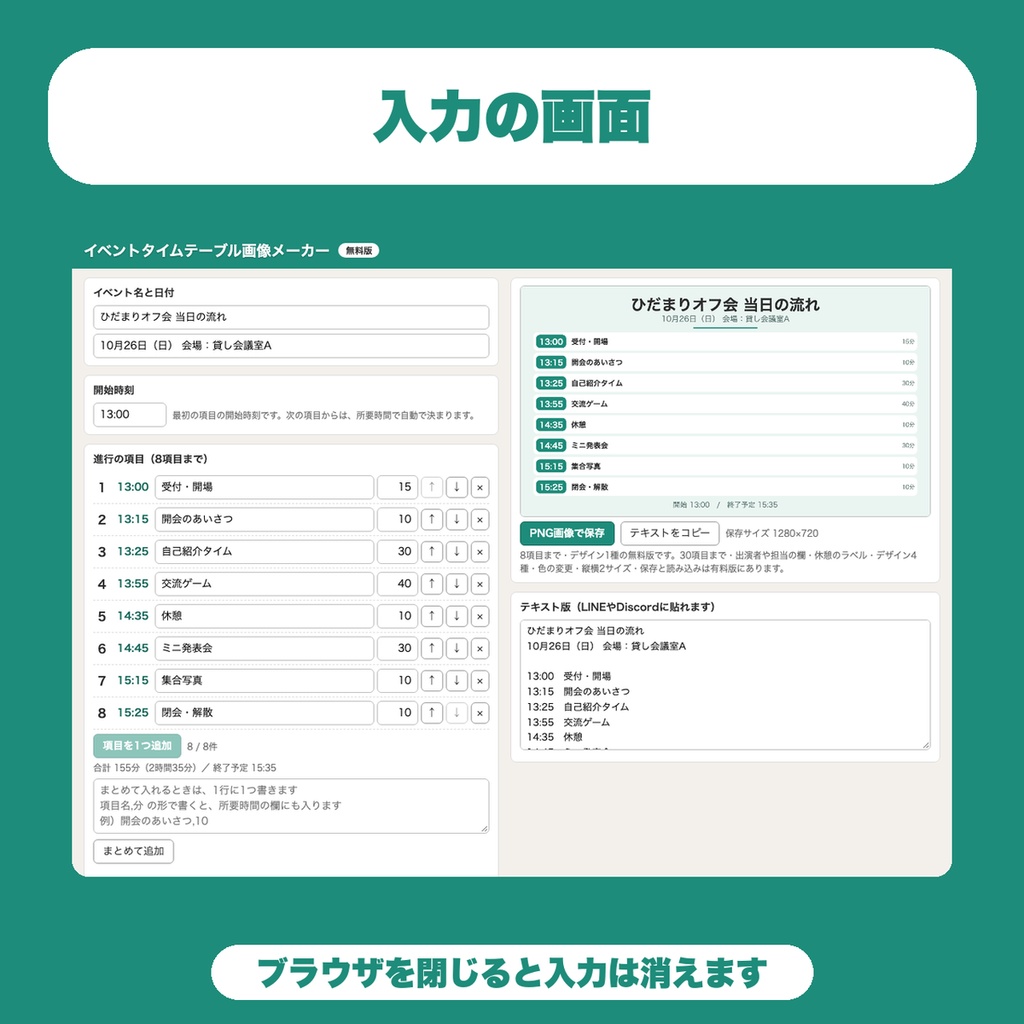Move down row 3 自己紹介タイム
Screen dimensions: 1024x1024
tap(456, 551)
